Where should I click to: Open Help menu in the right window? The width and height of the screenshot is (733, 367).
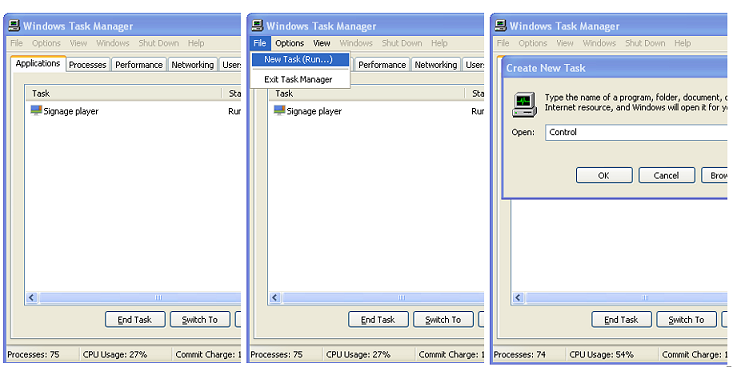click(683, 43)
